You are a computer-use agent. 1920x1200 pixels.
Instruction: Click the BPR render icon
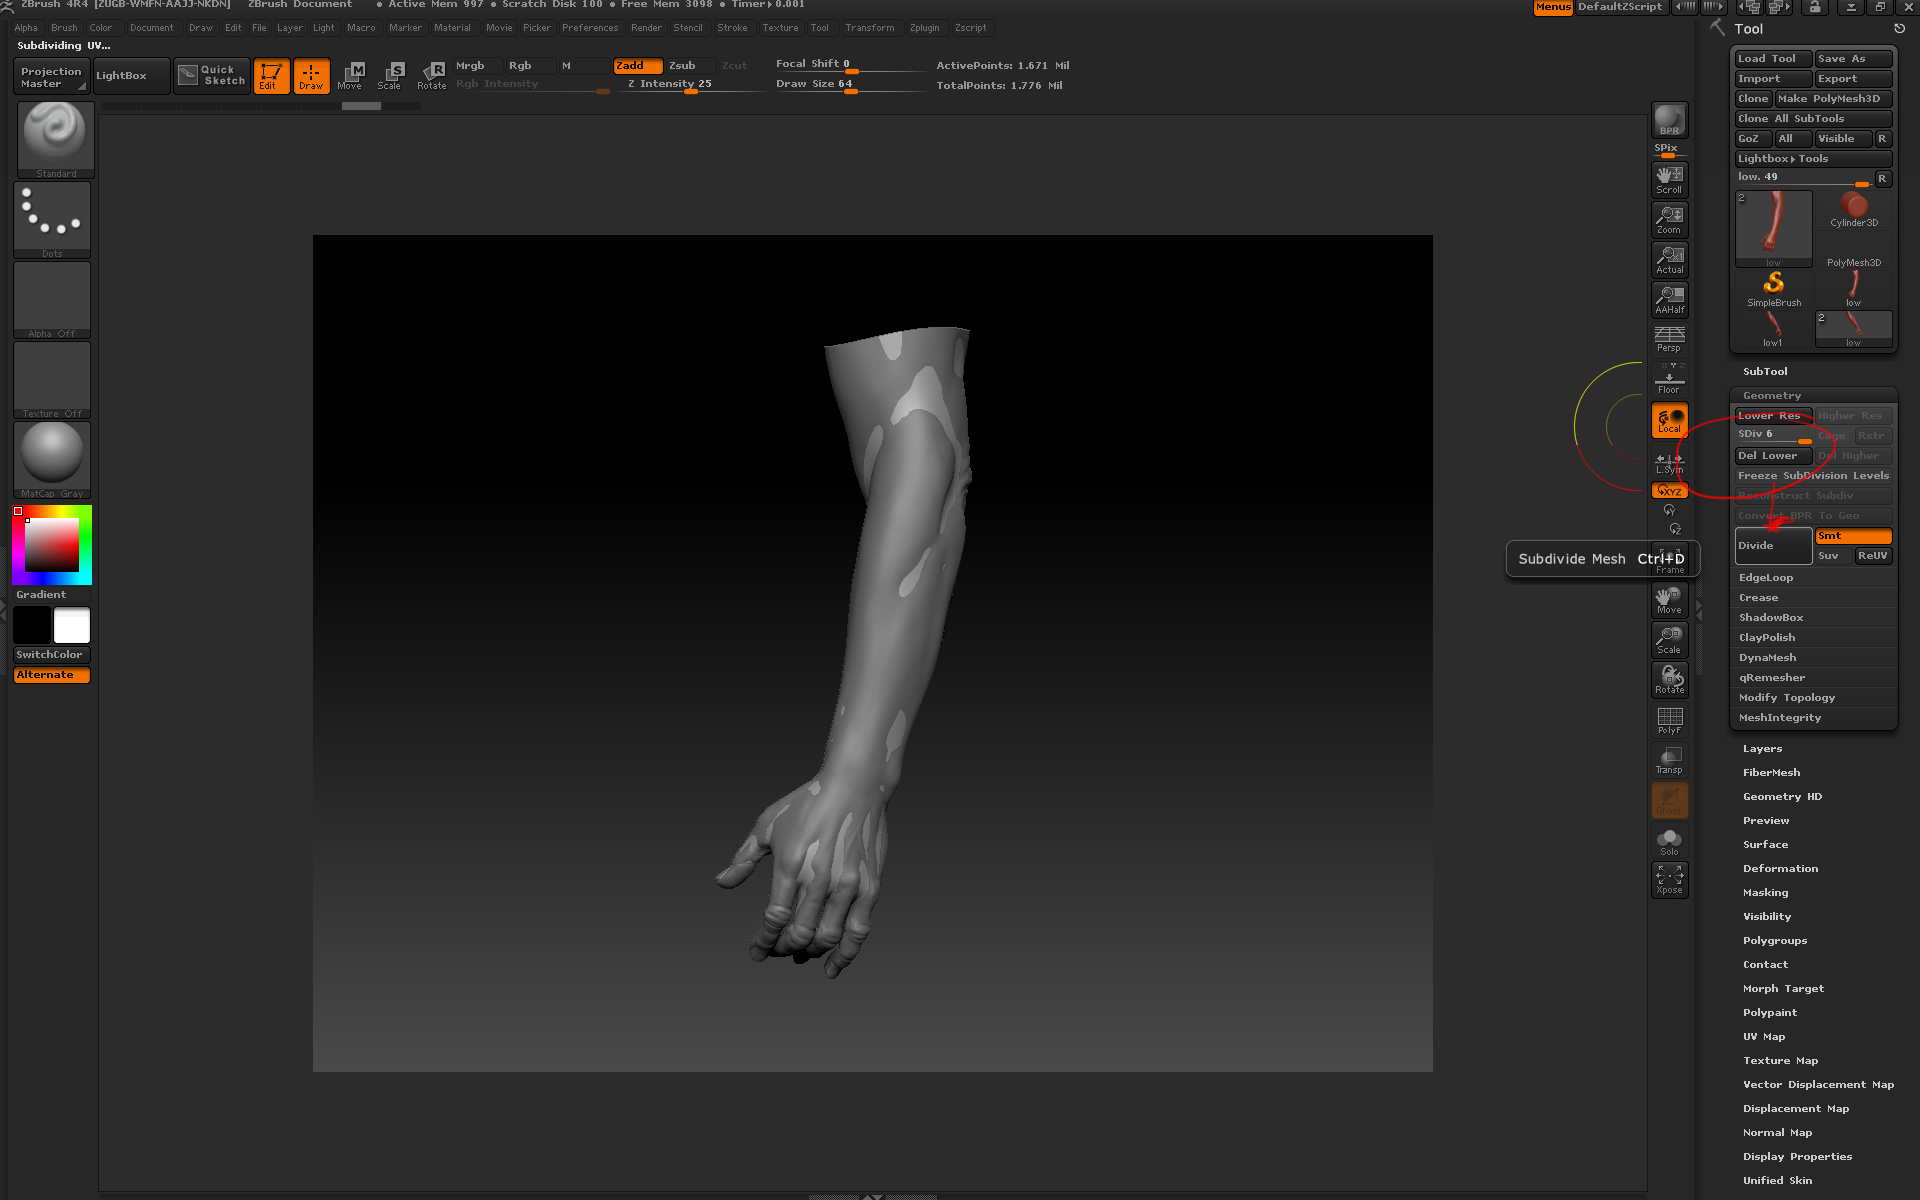[1669, 120]
